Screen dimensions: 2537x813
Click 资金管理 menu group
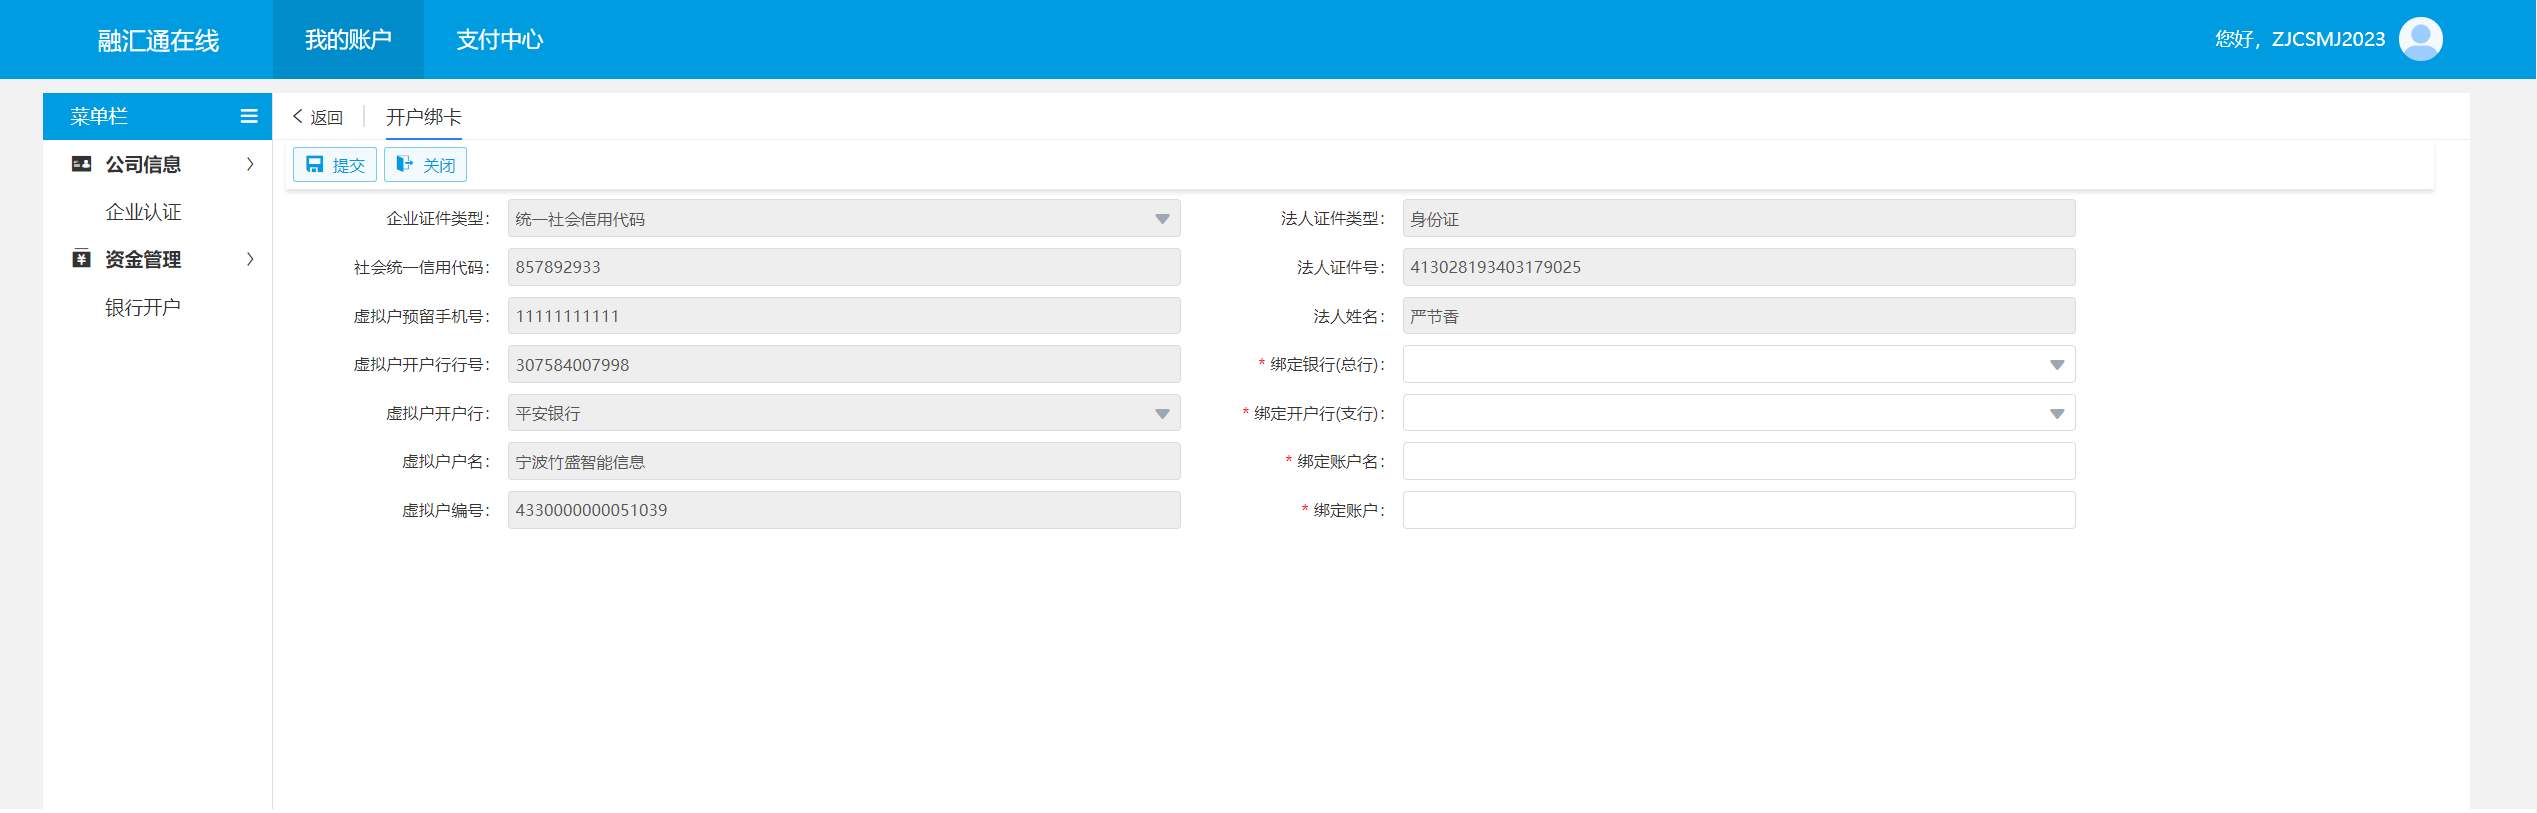pyautogui.click(x=157, y=259)
